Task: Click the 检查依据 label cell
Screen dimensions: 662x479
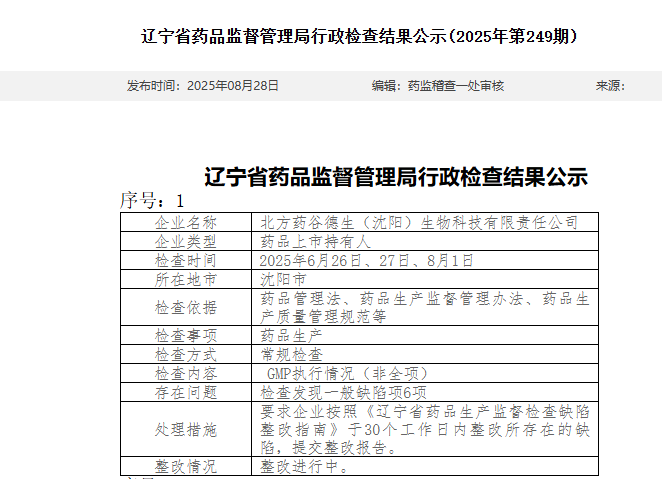Action: pyautogui.click(x=185, y=307)
